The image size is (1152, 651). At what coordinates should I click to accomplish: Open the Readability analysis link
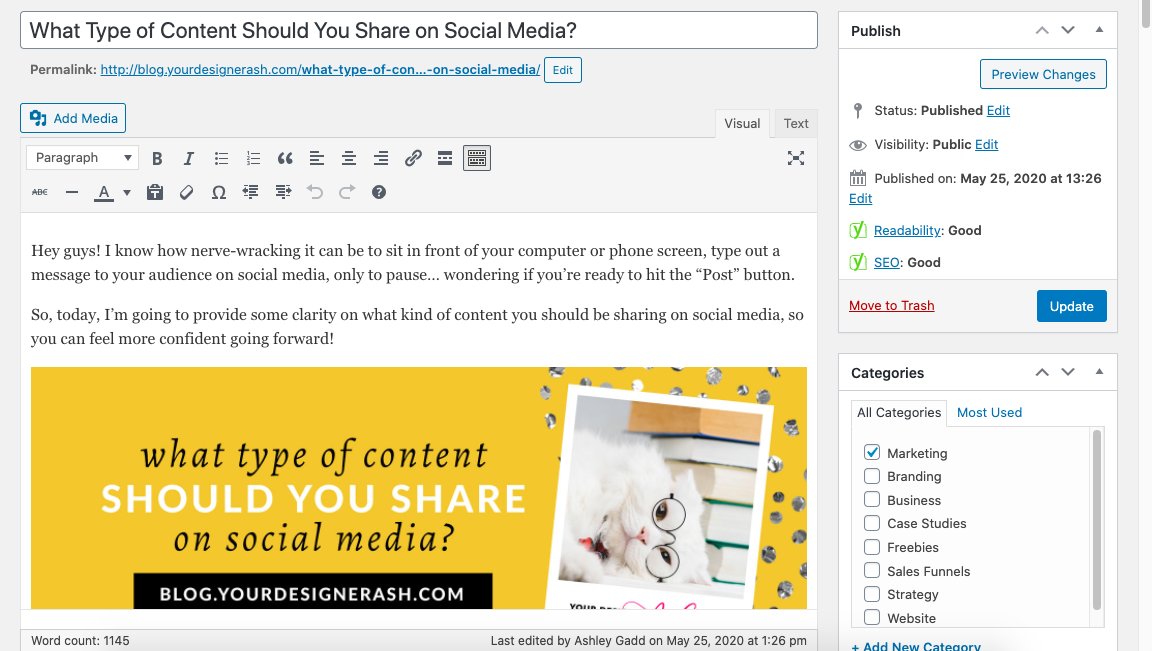click(x=907, y=231)
